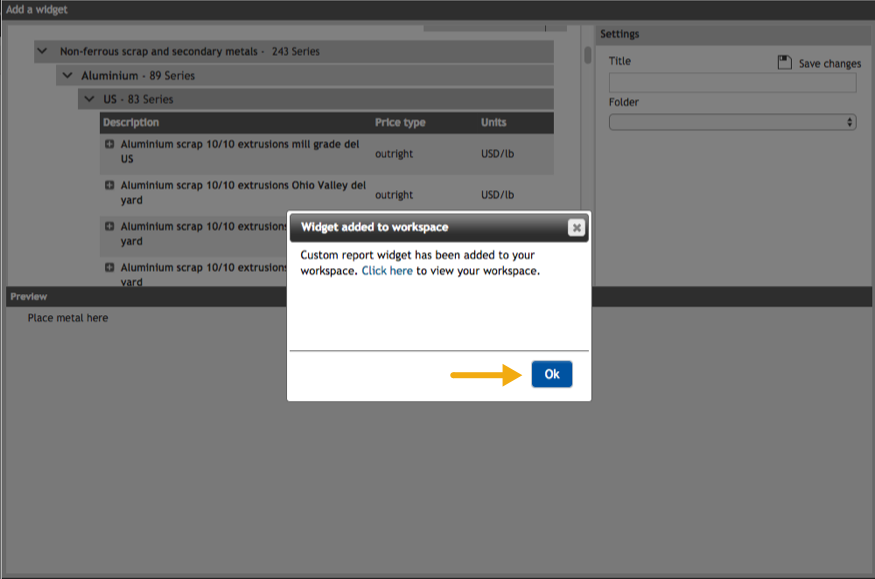This screenshot has width=875, height=579.
Task: Click the Place metal here preview area
Action: click(68, 318)
